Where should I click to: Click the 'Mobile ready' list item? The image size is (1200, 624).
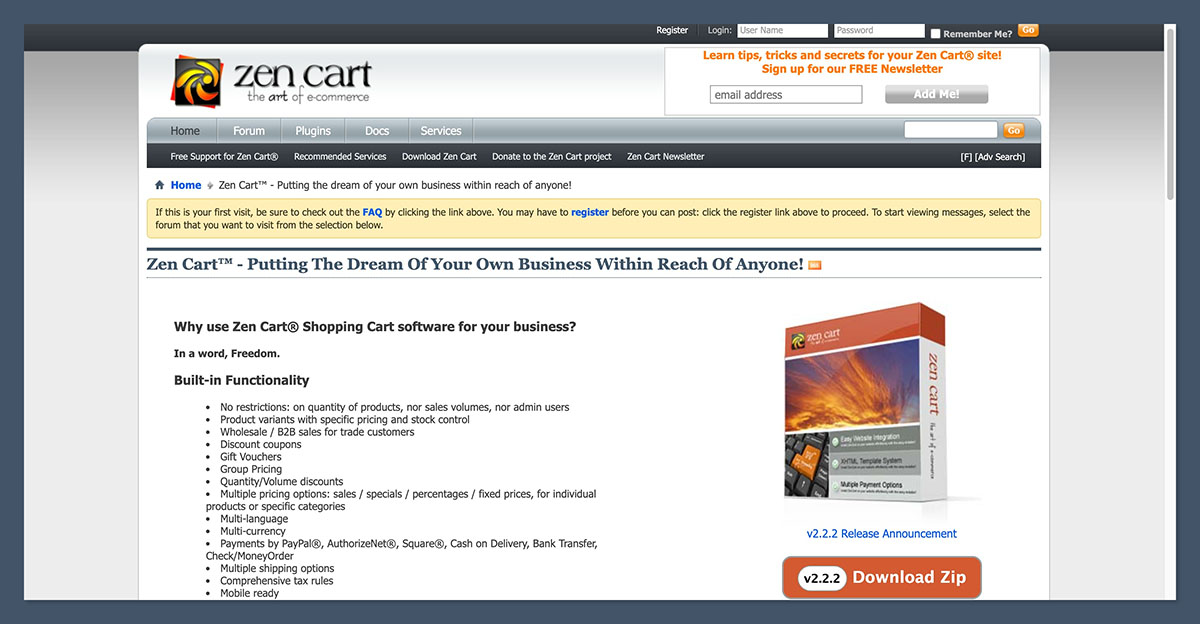tap(250, 594)
